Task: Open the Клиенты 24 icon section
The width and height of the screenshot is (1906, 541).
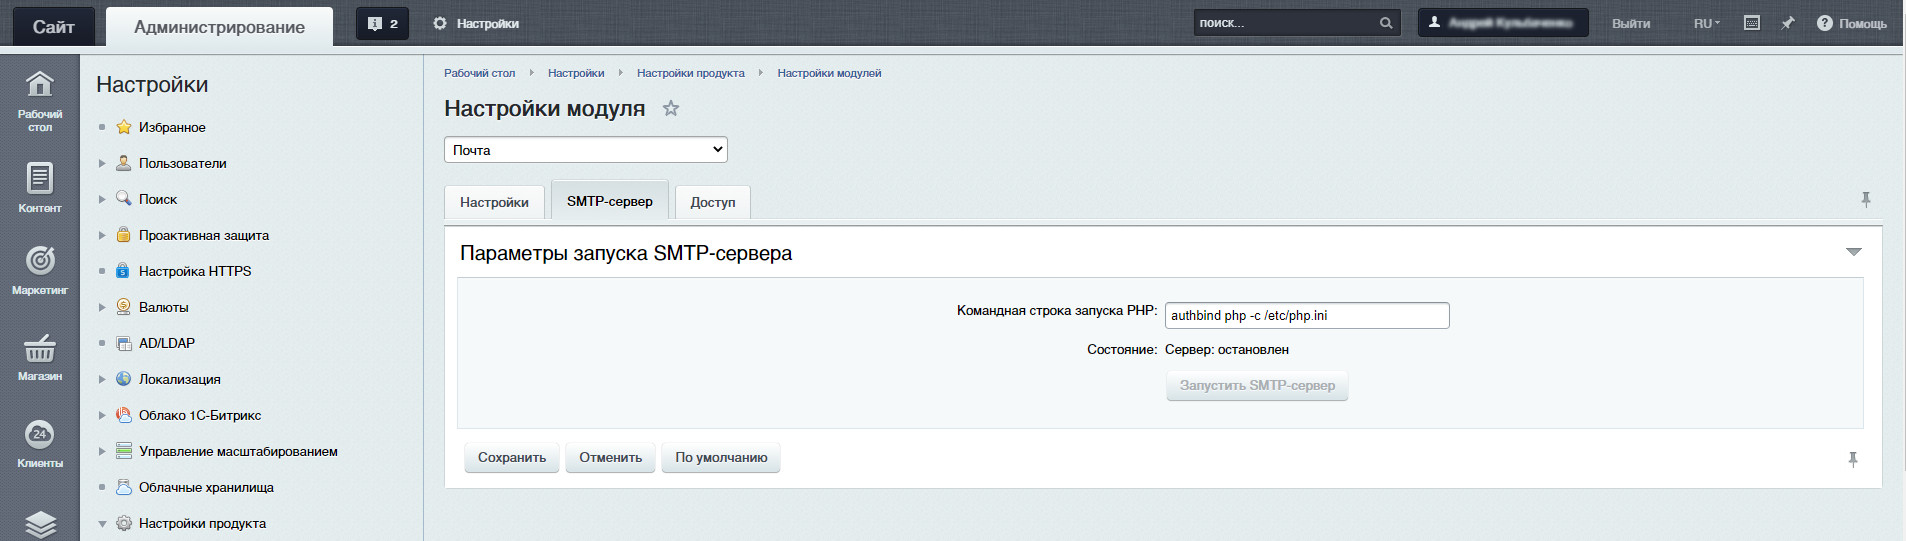Action: [x=40, y=444]
